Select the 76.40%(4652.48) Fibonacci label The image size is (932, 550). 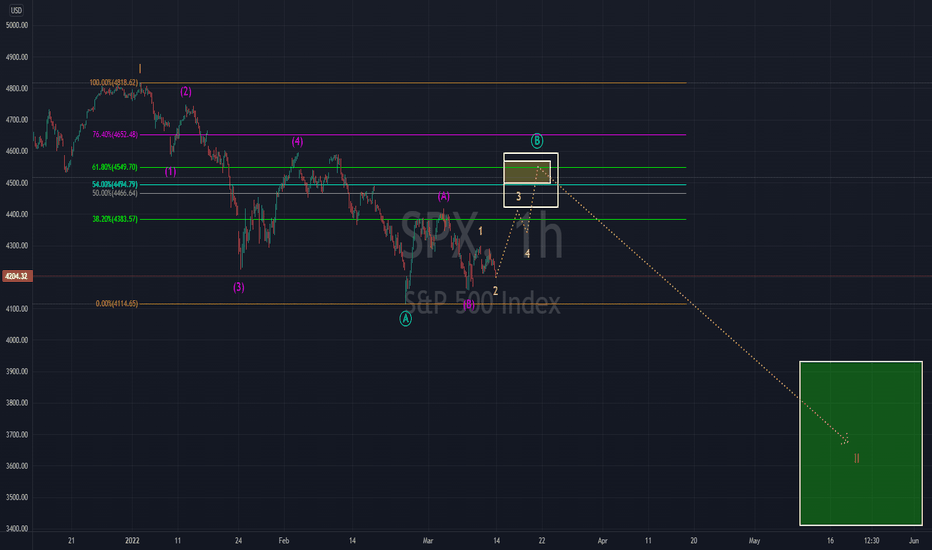click(115, 135)
